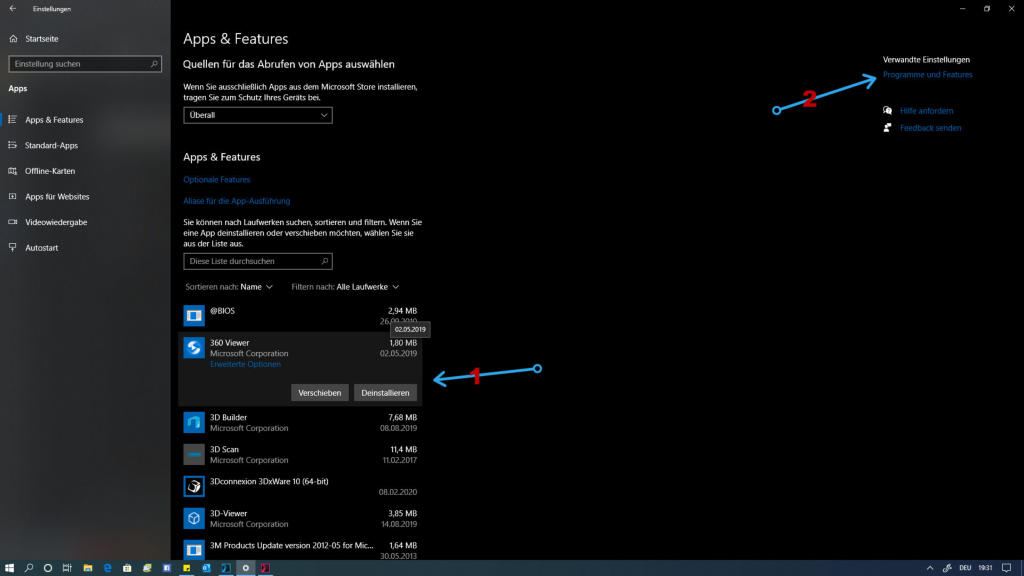
Task: Click the Verschieben button
Action: [320, 392]
